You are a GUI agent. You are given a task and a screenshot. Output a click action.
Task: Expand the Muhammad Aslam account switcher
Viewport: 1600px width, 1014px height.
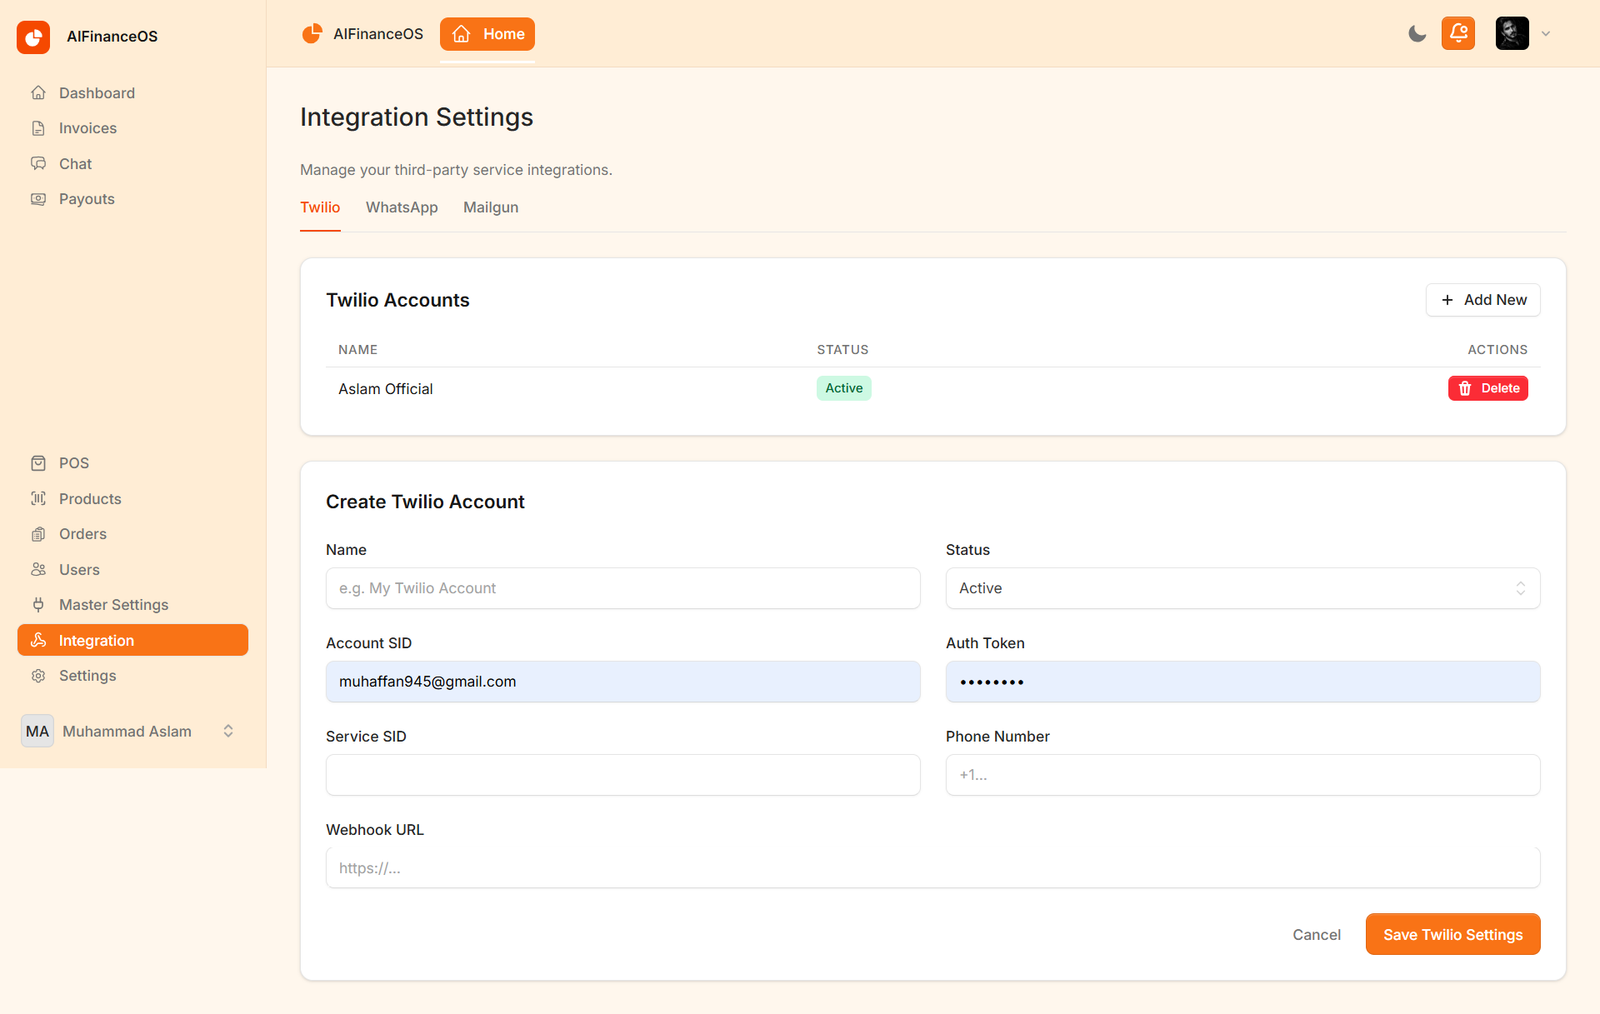point(228,731)
